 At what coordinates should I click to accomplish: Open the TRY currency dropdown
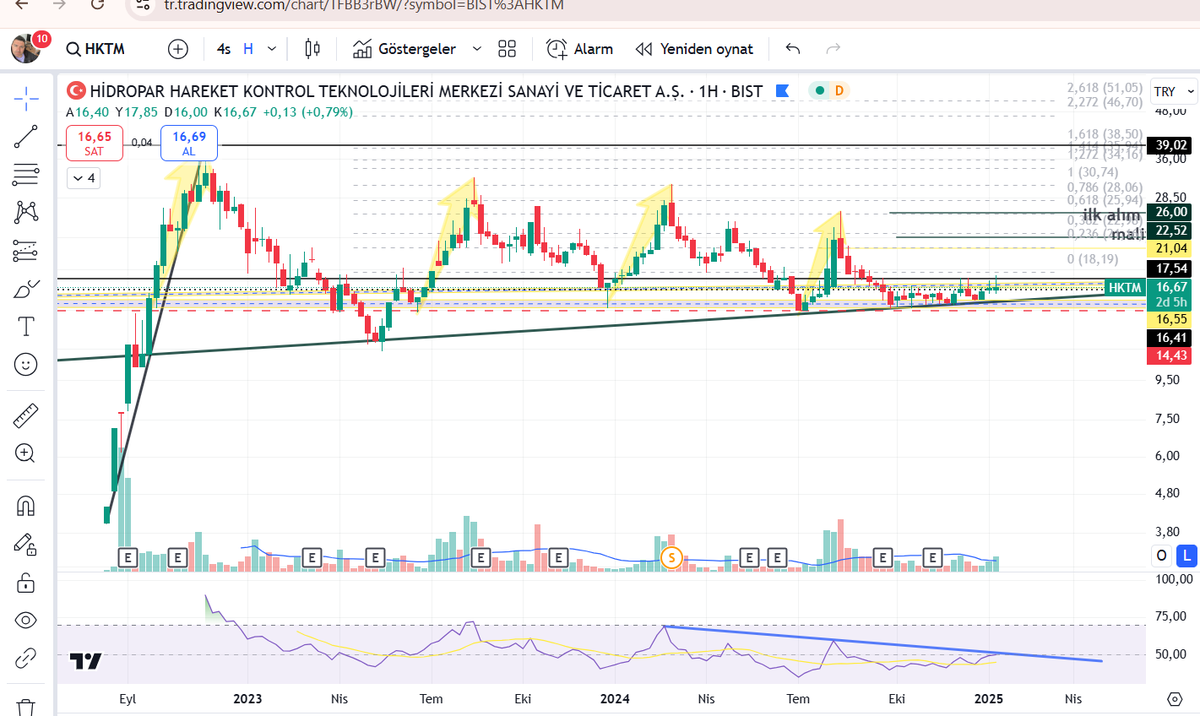click(1174, 91)
